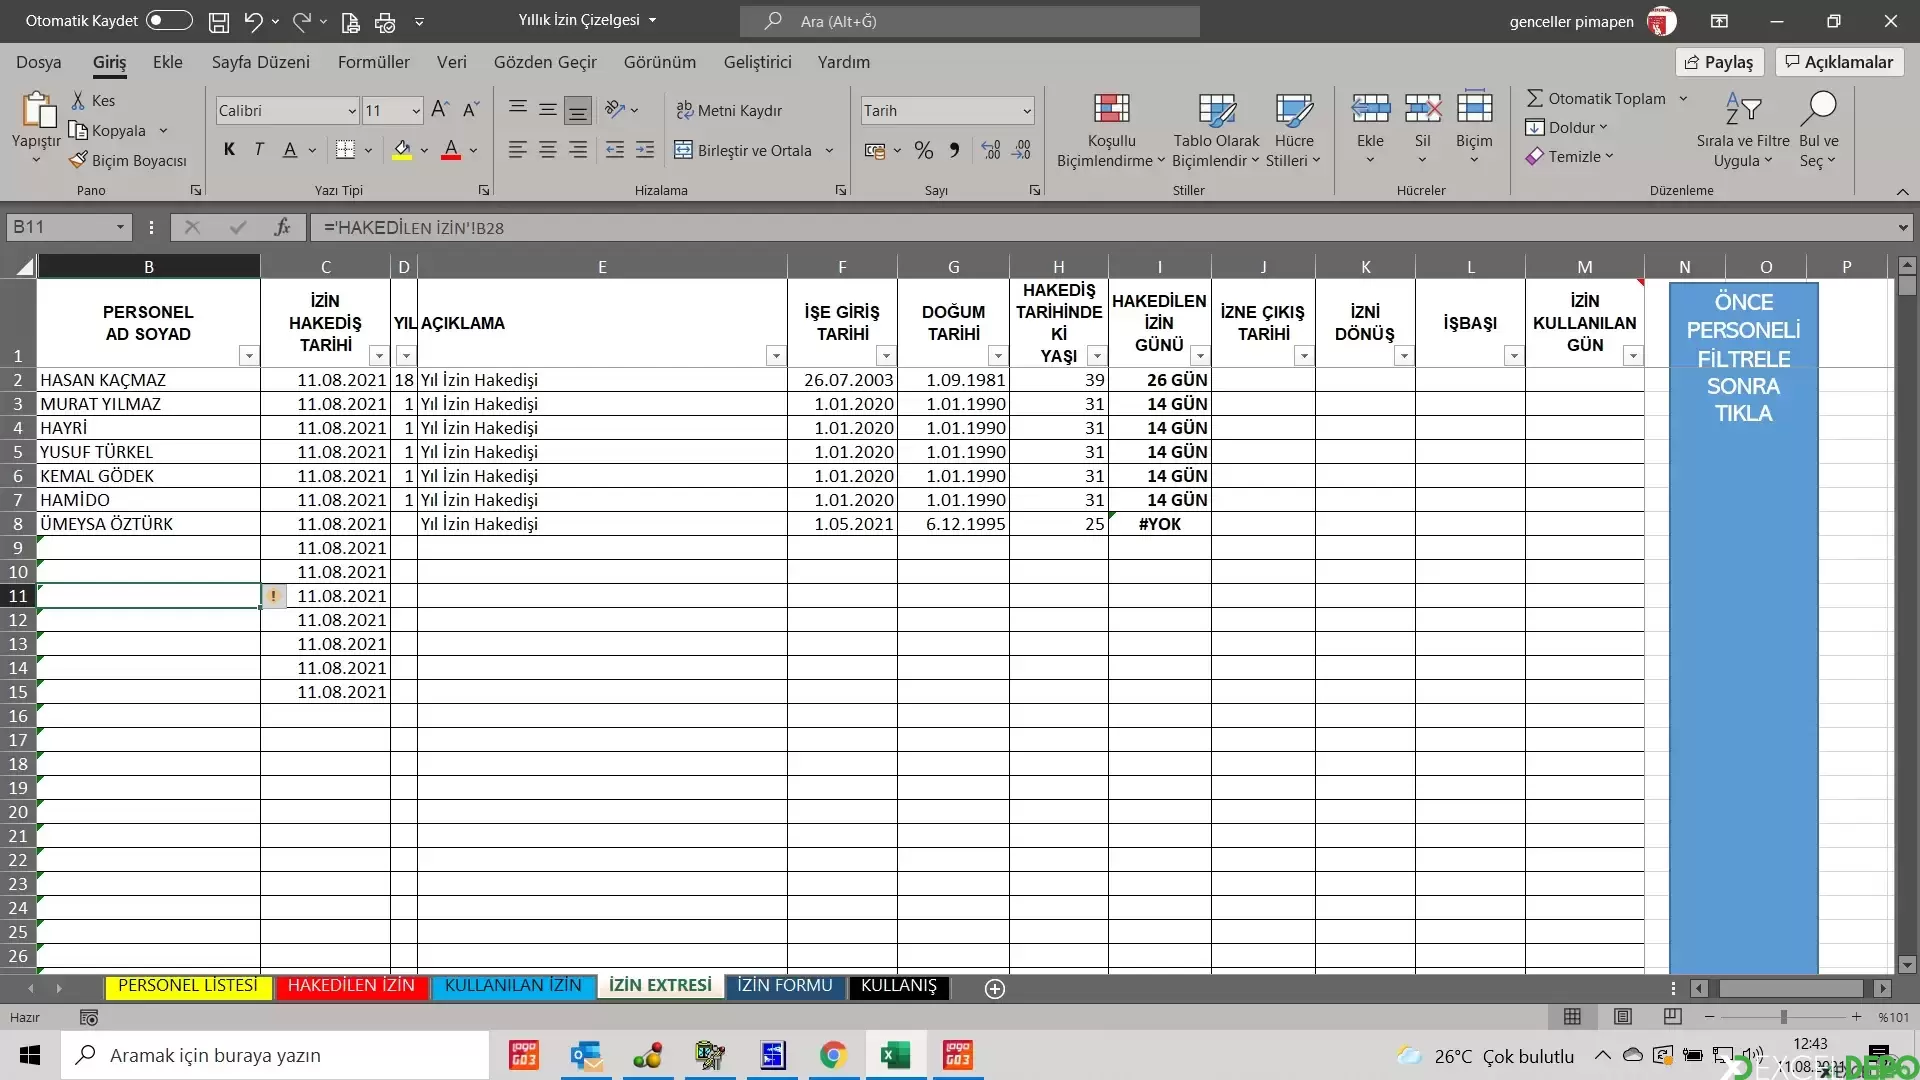1920x1080 pixels.
Task: Click the Paylaş share button
Action: tap(1720, 62)
